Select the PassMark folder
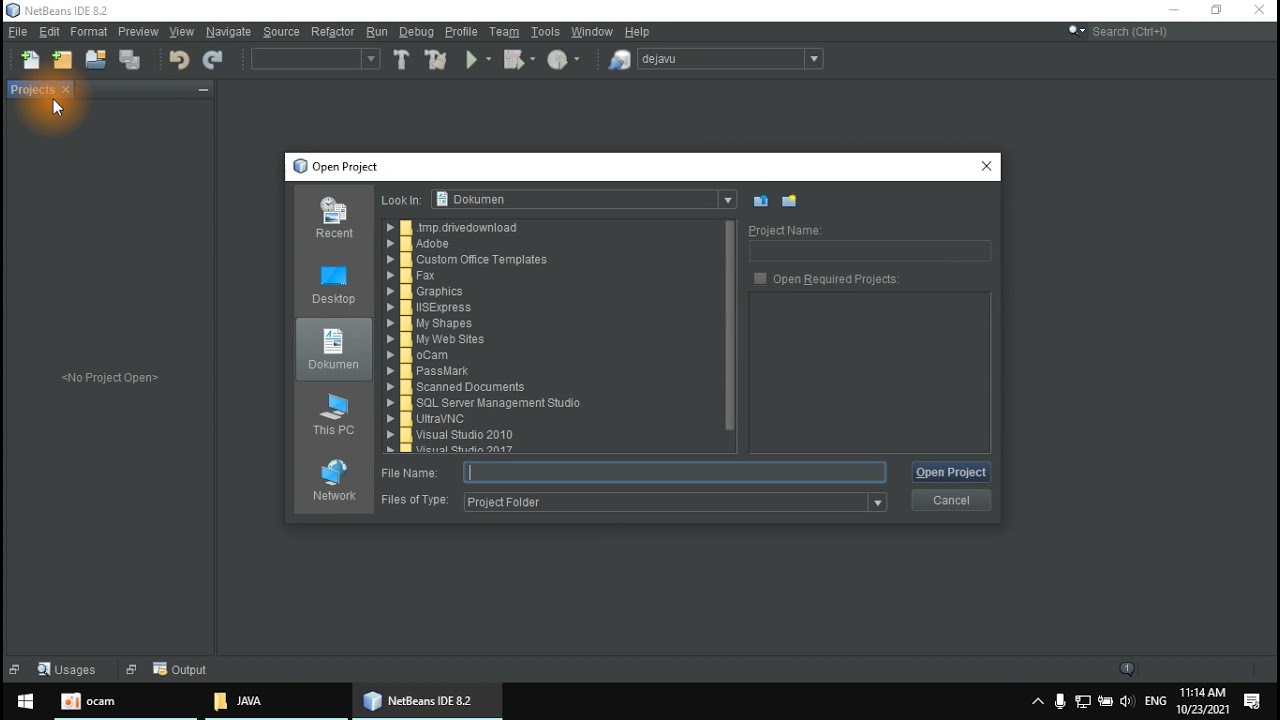 441,371
